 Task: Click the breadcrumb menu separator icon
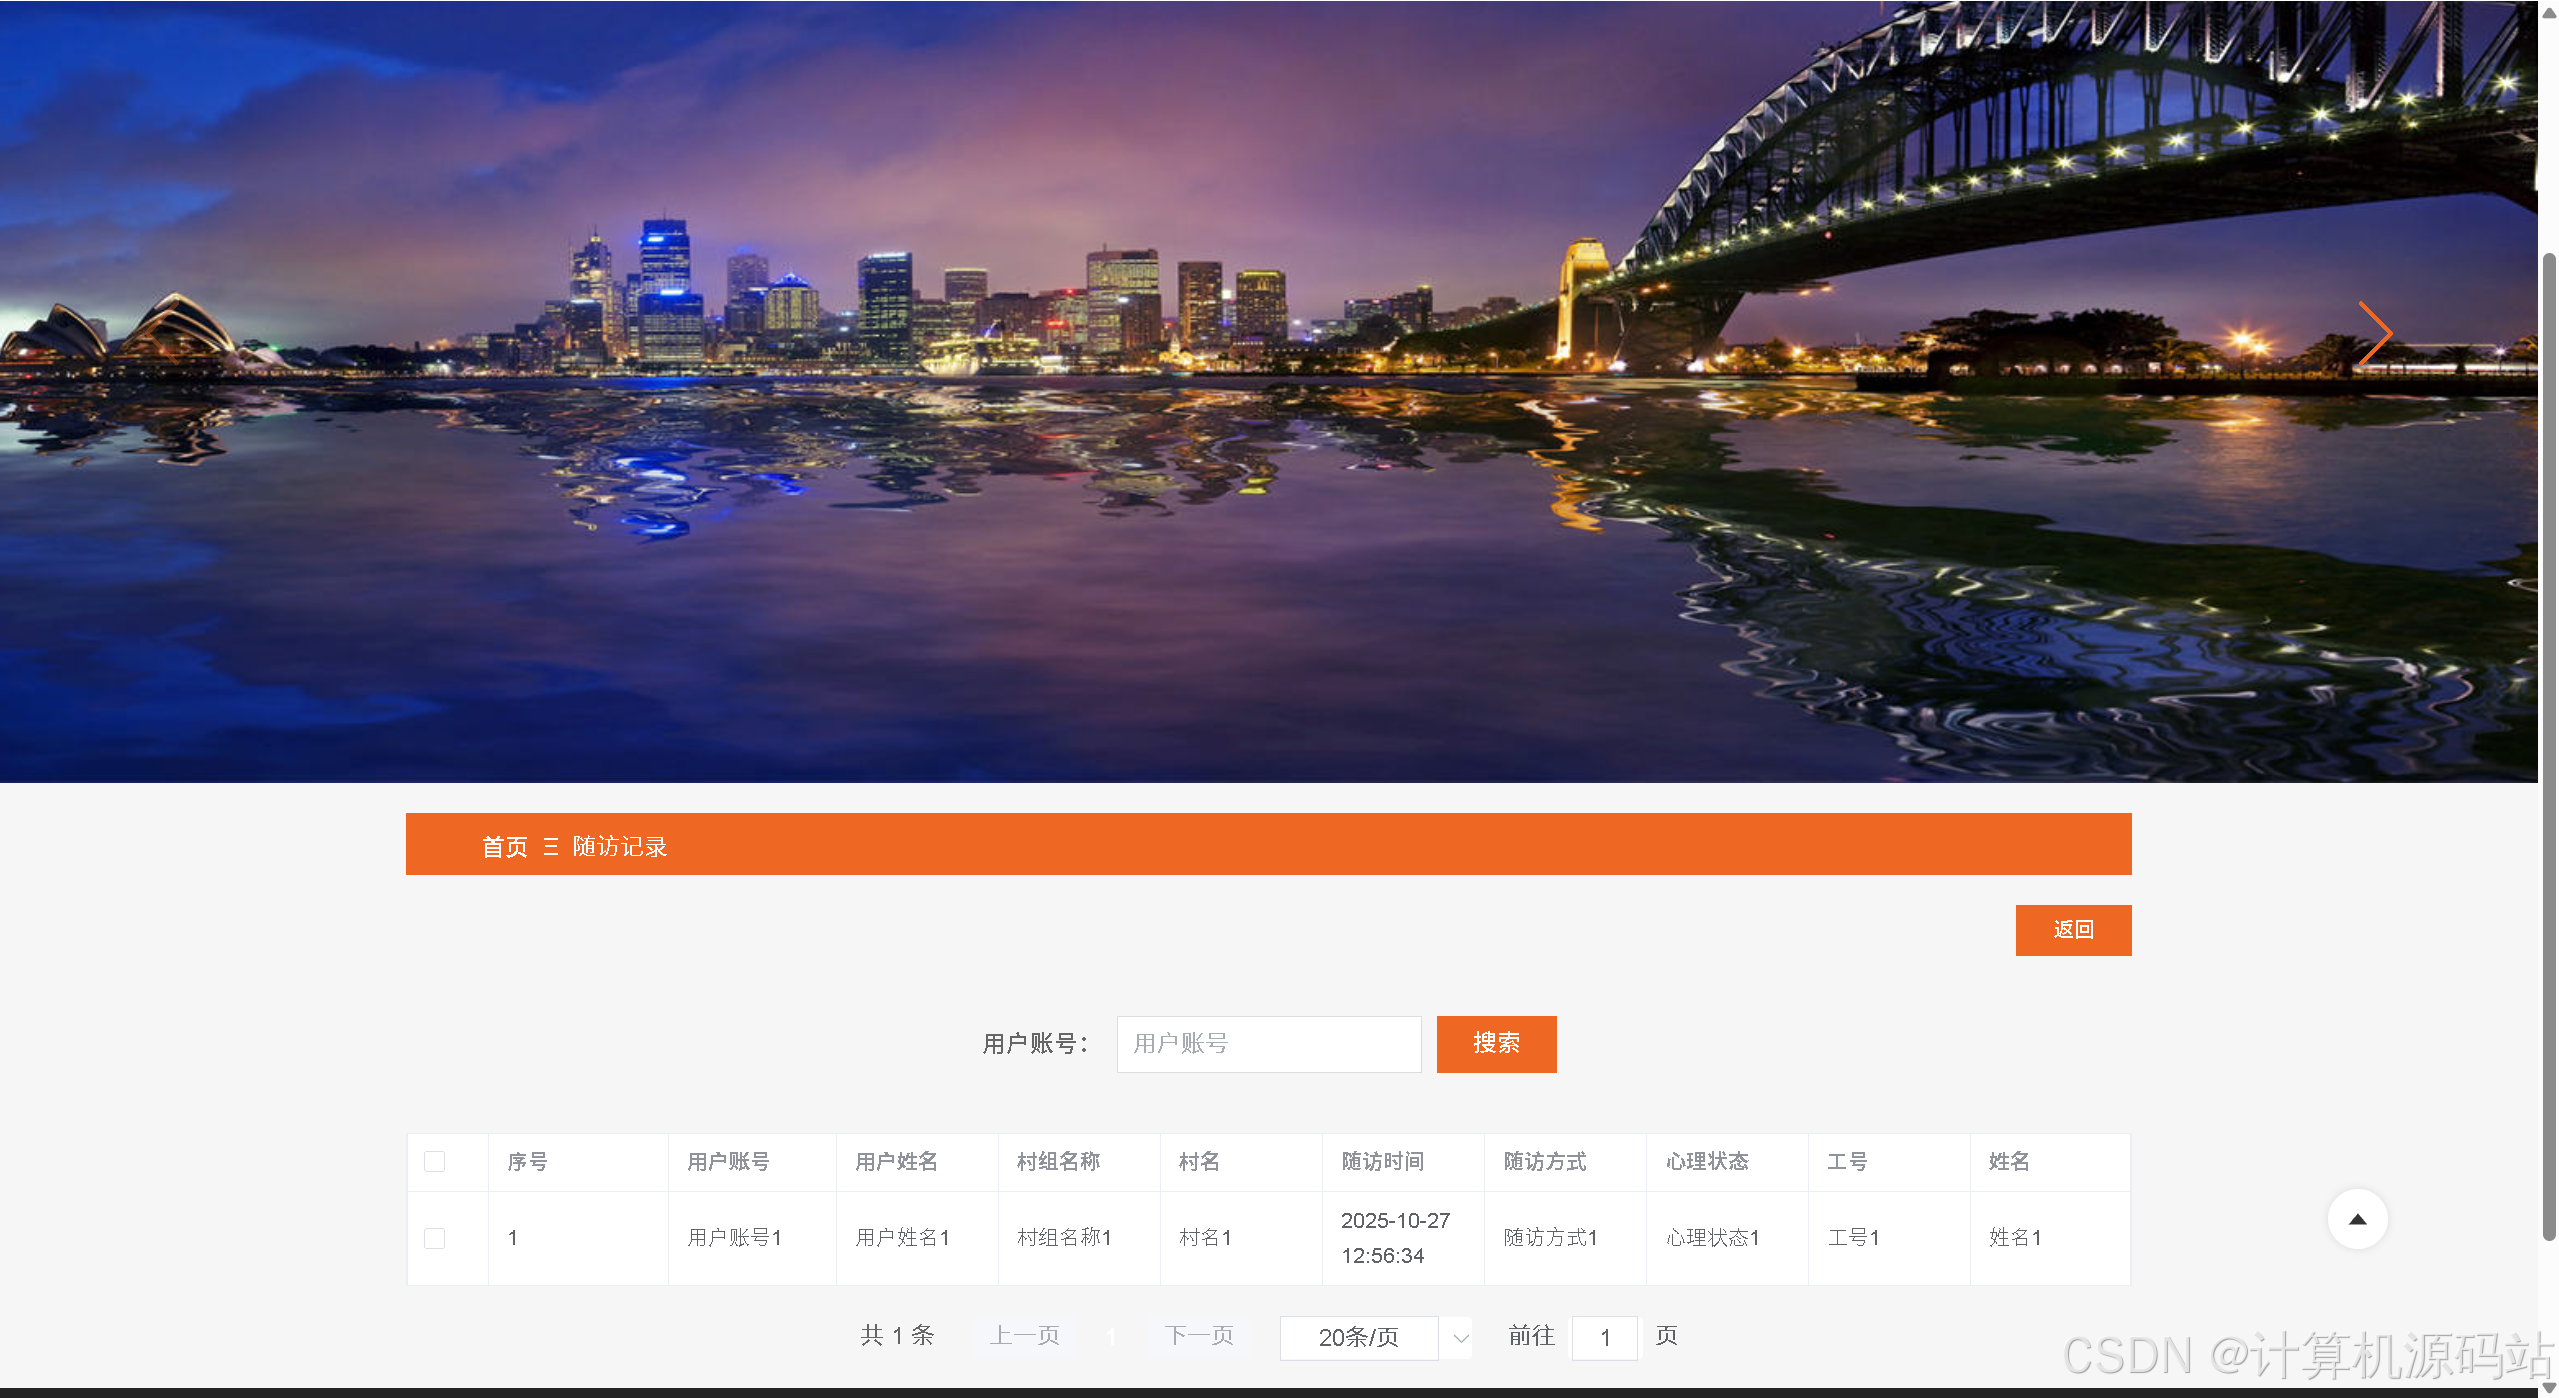pos(551,847)
